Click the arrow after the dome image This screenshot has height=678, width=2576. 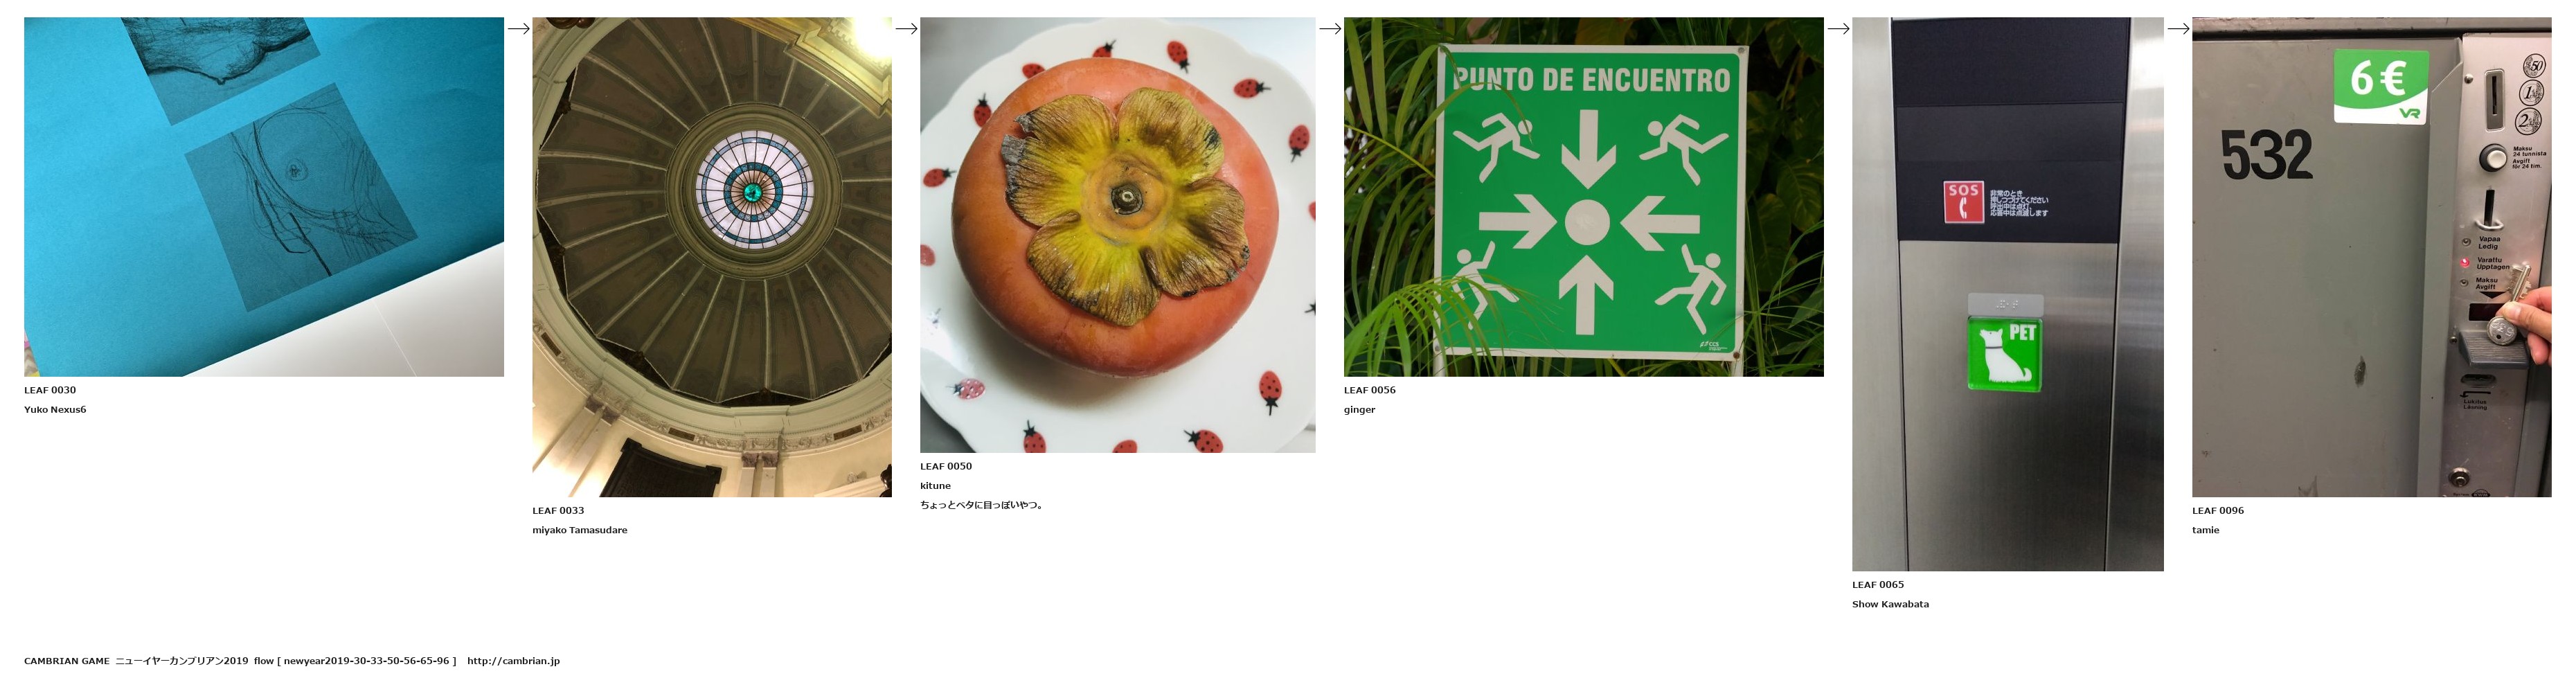(x=906, y=29)
